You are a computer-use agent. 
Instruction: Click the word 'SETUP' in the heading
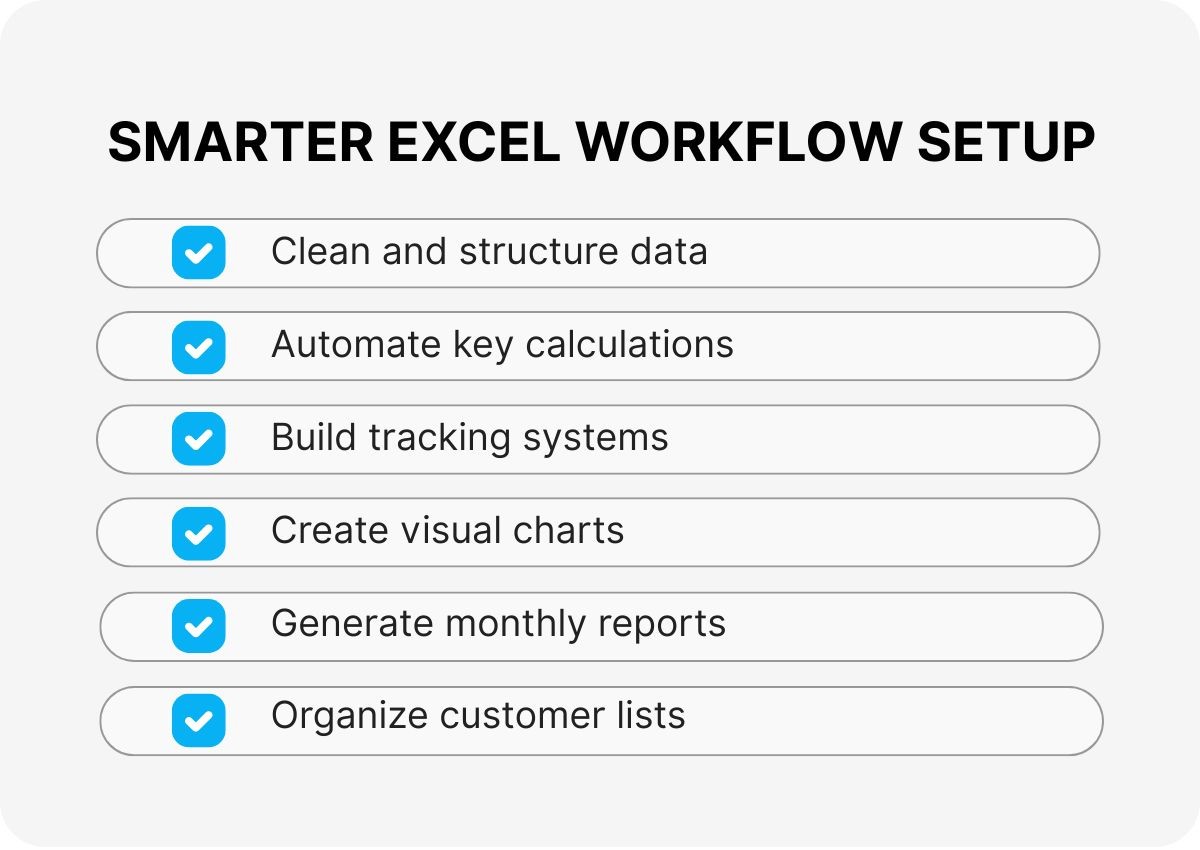1006,143
